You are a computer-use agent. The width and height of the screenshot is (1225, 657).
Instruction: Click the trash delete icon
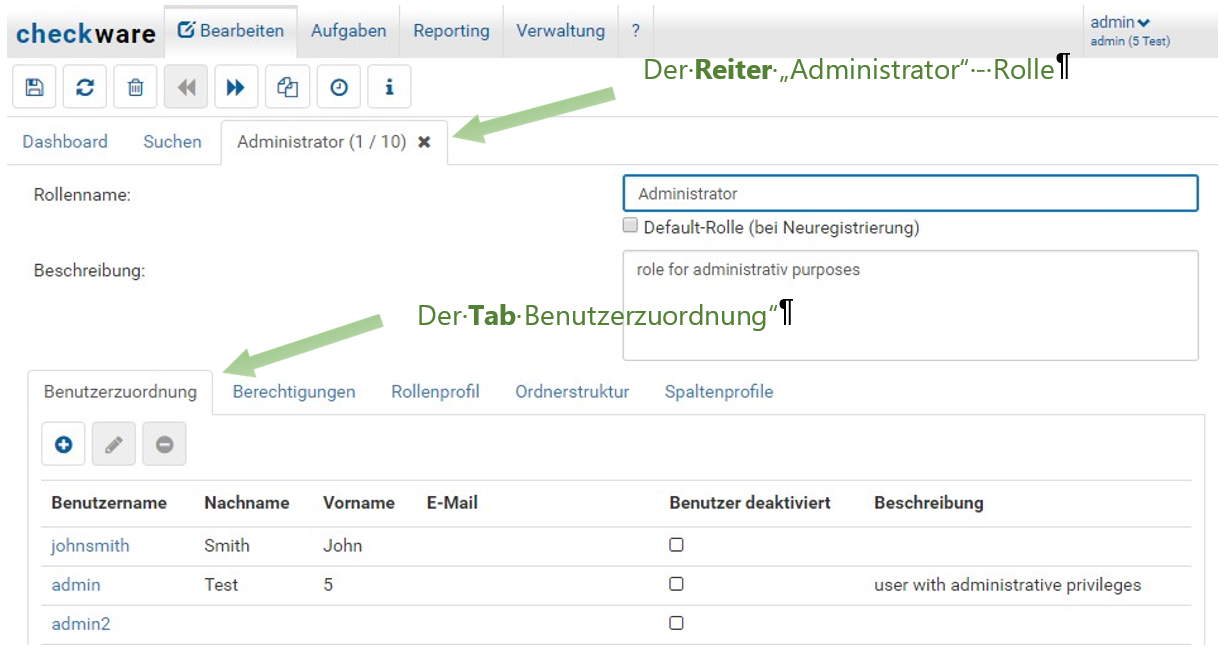coord(136,87)
